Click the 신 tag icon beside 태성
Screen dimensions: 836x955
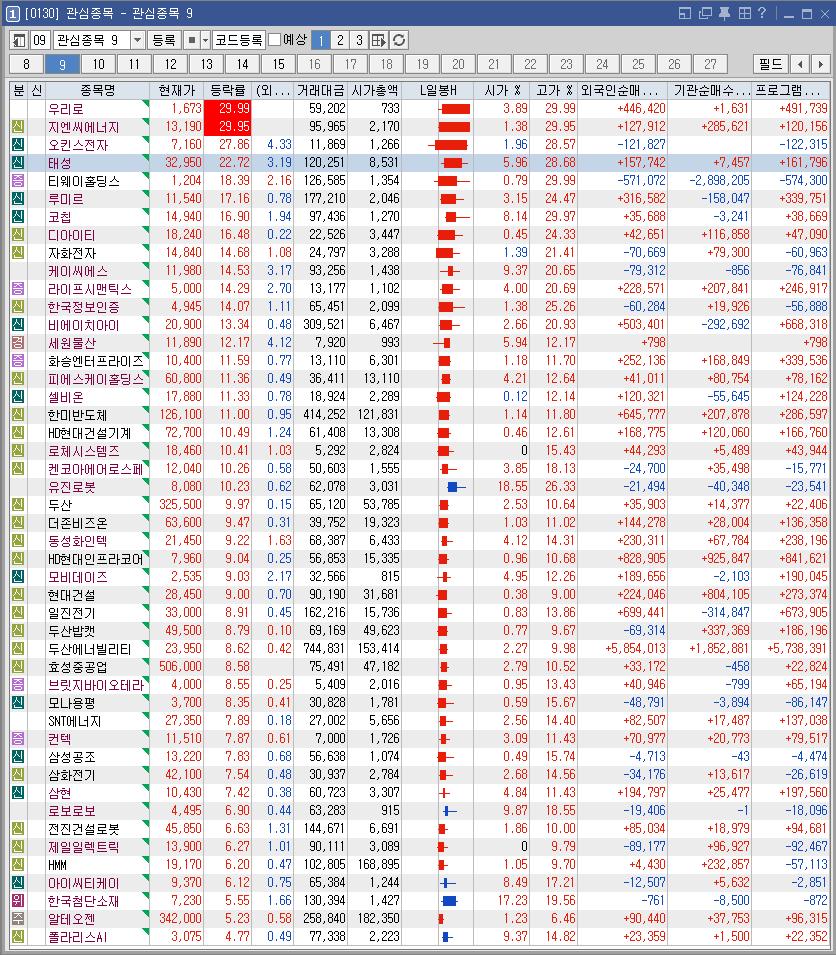[x=18, y=163]
